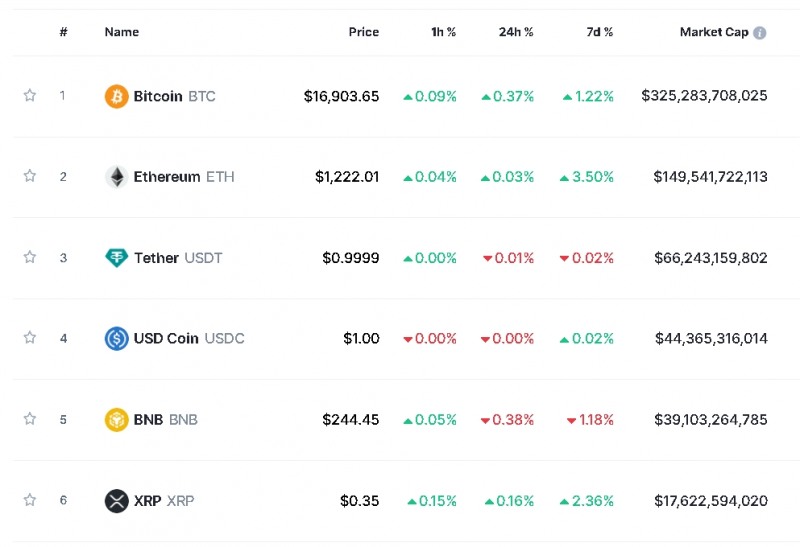Click the Bitcoin orange logo icon

117,97
